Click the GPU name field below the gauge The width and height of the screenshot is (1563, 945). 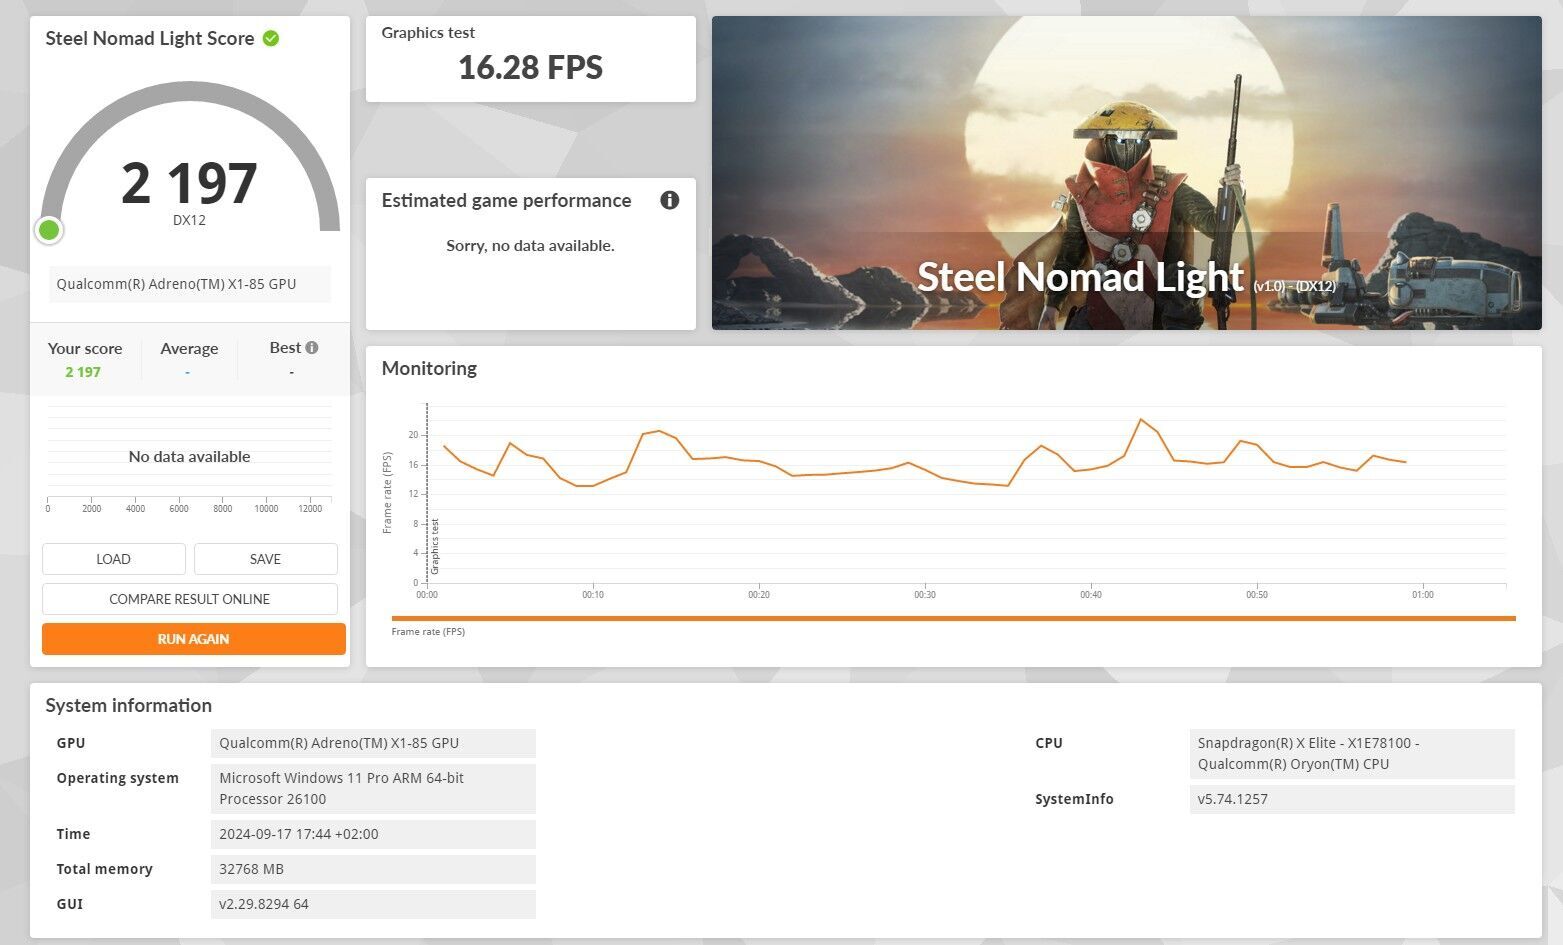coord(189,284)
